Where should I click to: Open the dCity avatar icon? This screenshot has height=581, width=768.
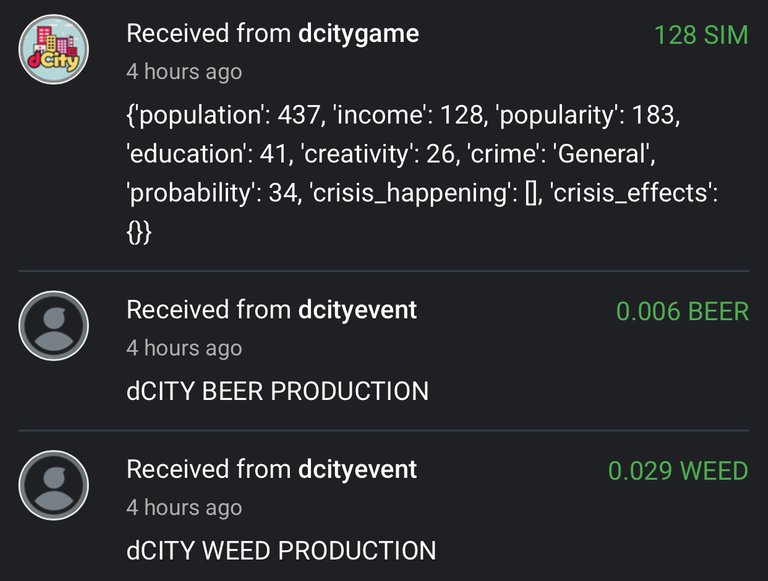coord(54,49)
